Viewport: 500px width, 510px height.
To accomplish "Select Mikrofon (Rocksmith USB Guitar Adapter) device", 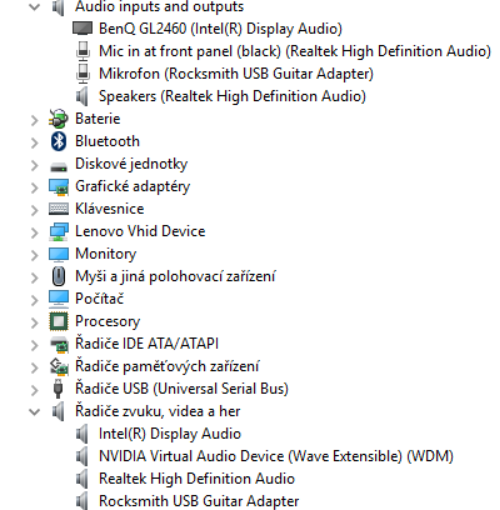I will click(236, 74).
